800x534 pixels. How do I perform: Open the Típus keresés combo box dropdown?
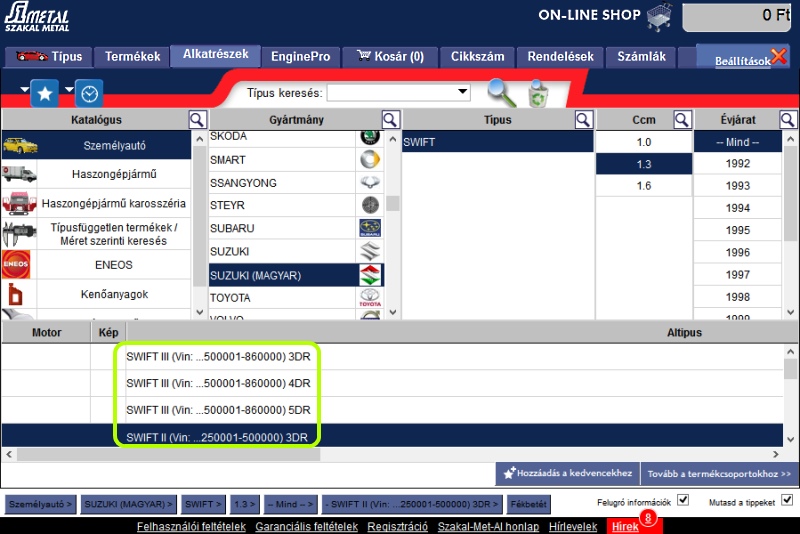462,92
